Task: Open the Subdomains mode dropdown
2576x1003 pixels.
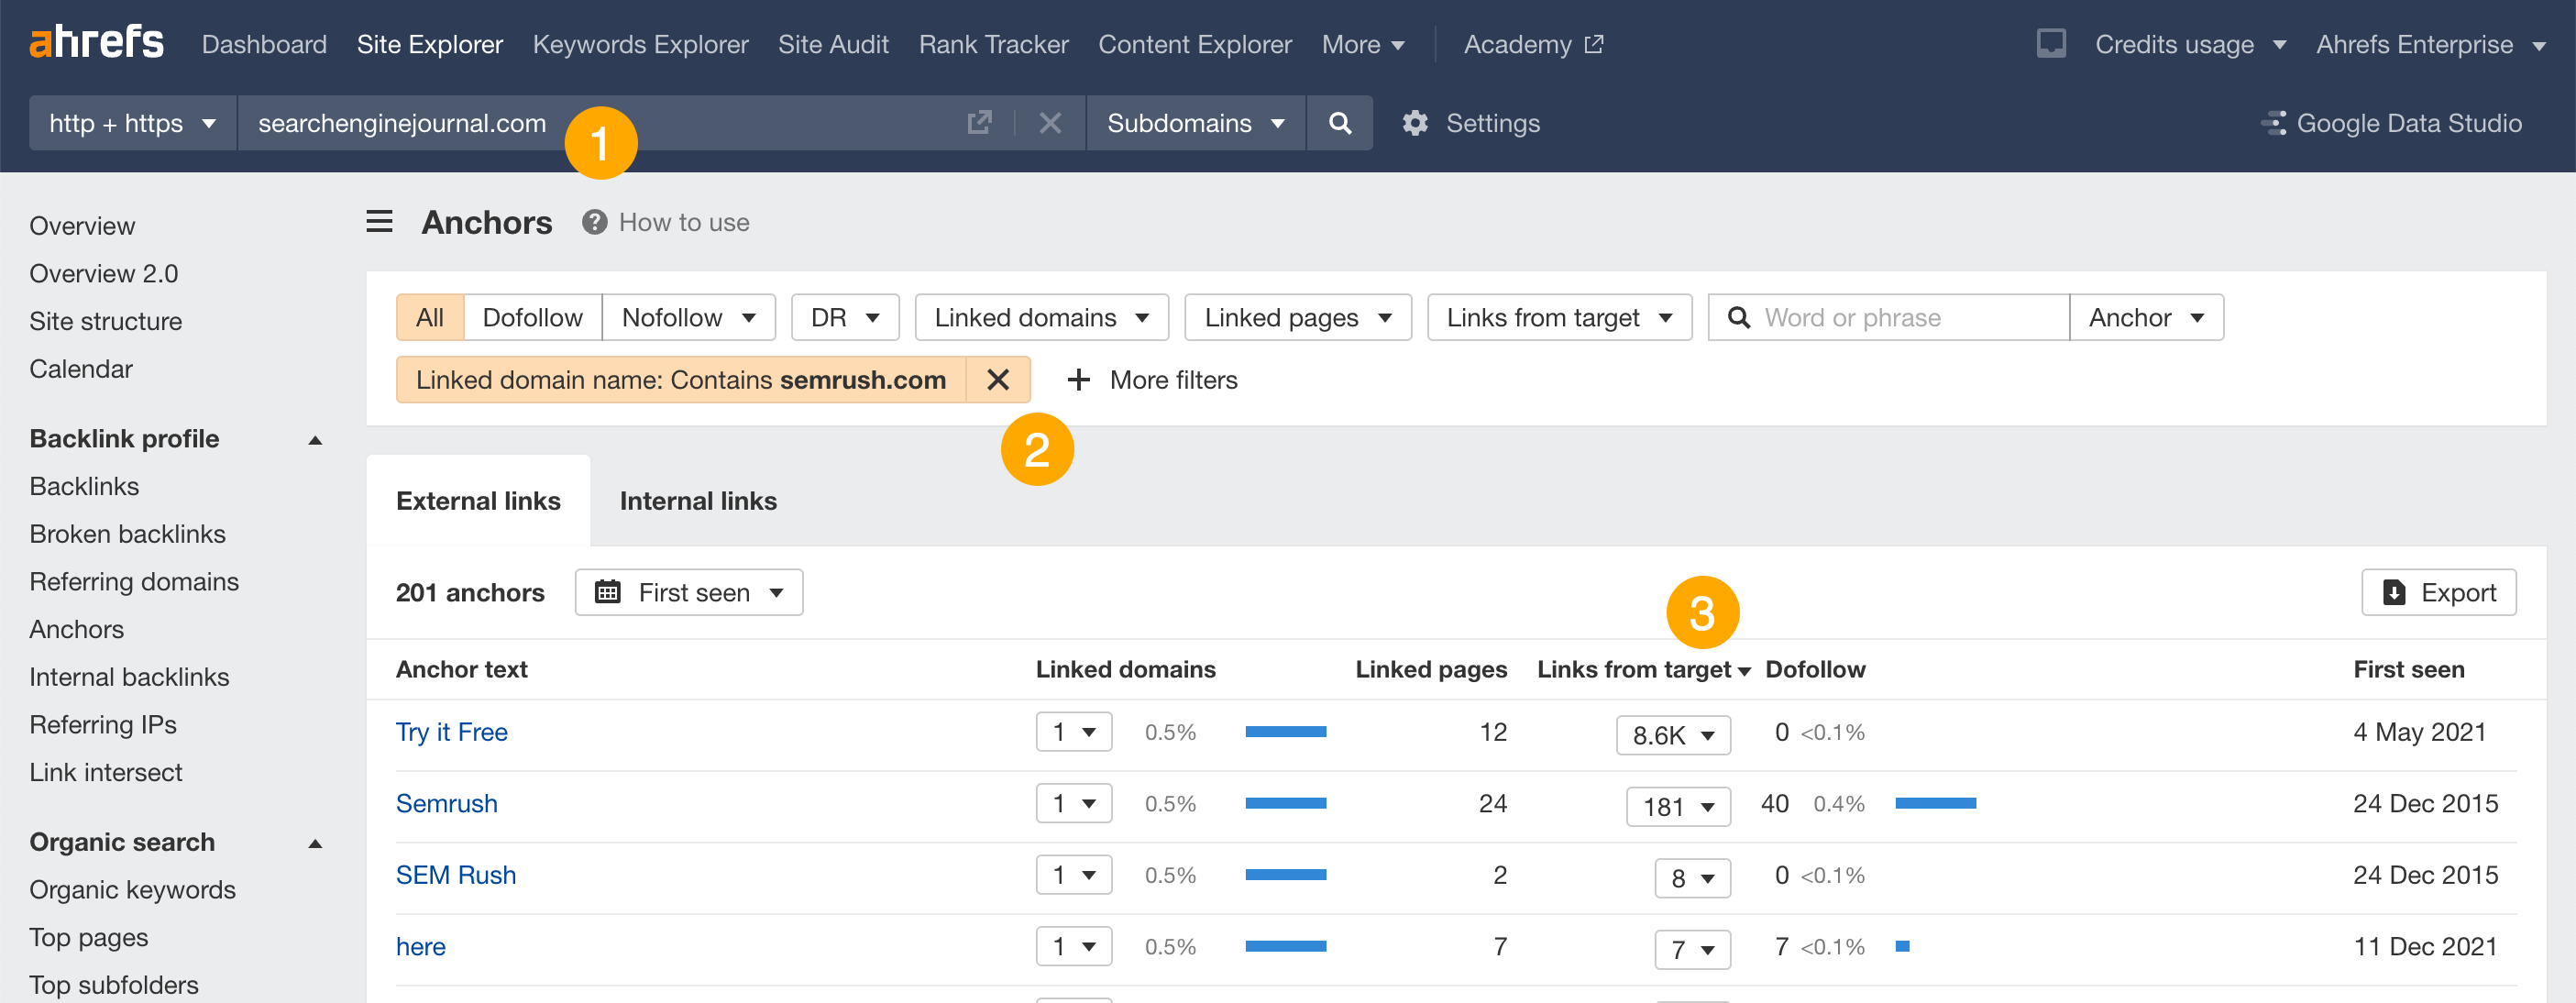Action: pos(1196,123)
